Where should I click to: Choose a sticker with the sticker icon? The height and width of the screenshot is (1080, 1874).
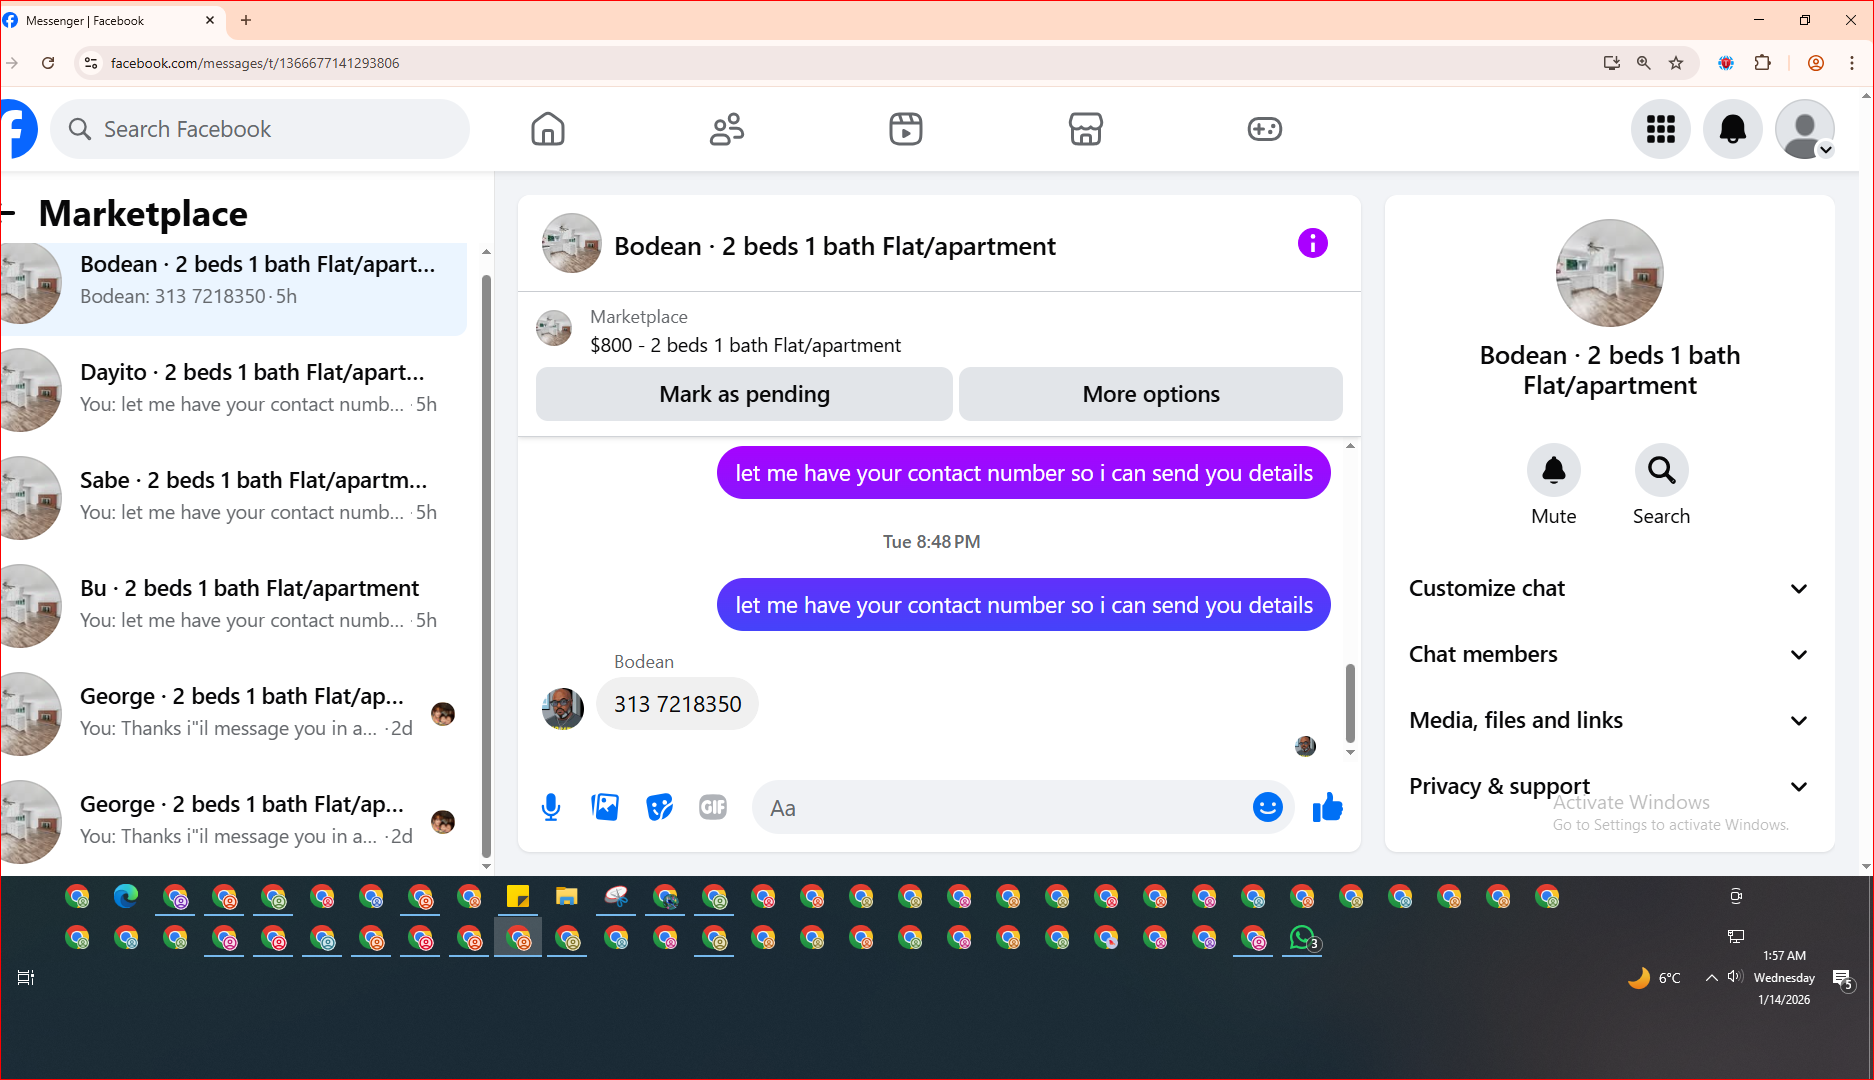659,807
